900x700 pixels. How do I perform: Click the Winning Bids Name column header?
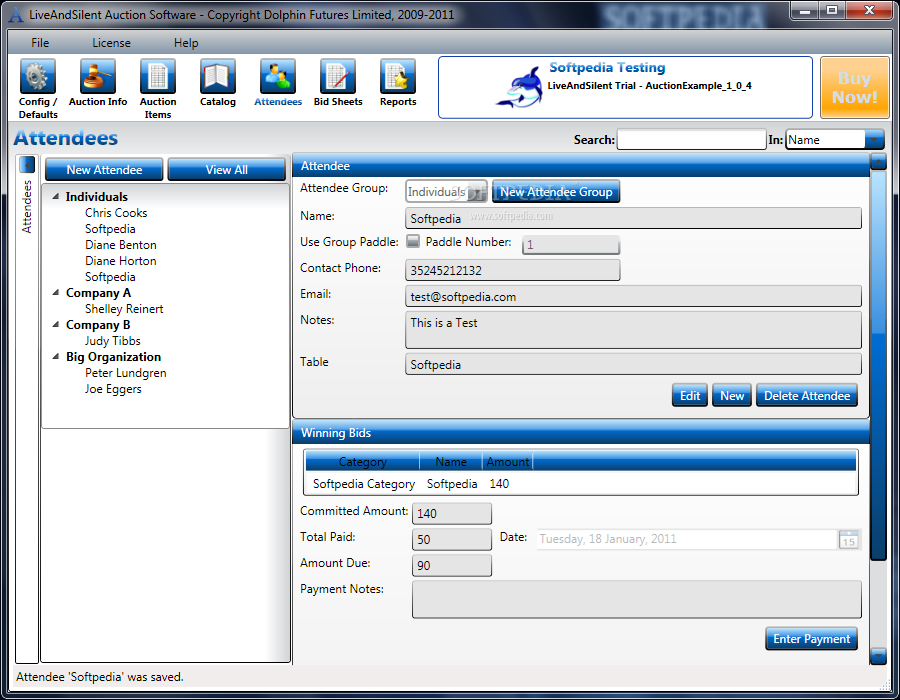(x=451, y=462)
